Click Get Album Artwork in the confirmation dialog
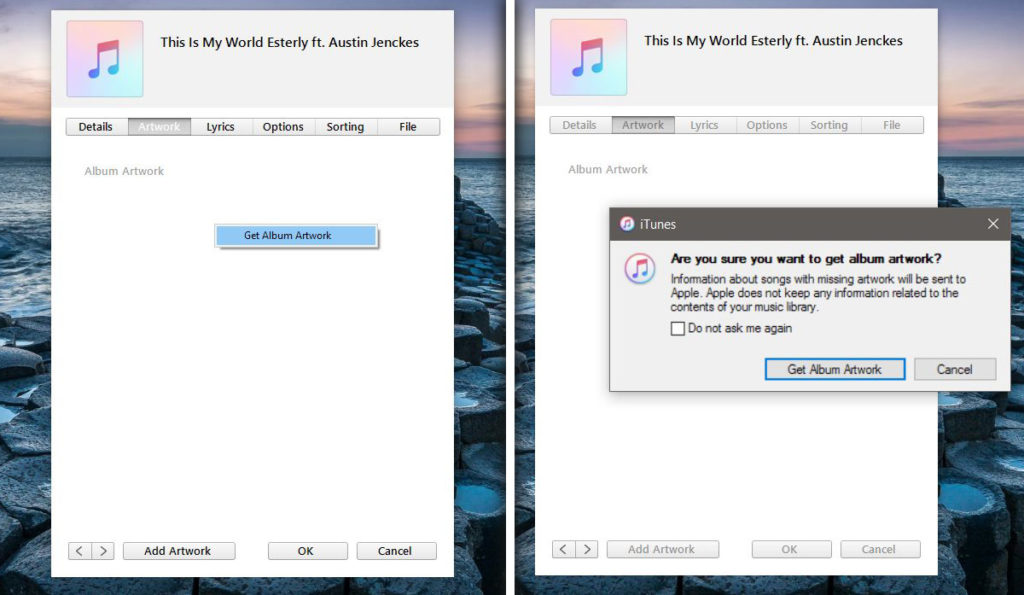 (x=834, y=368)
